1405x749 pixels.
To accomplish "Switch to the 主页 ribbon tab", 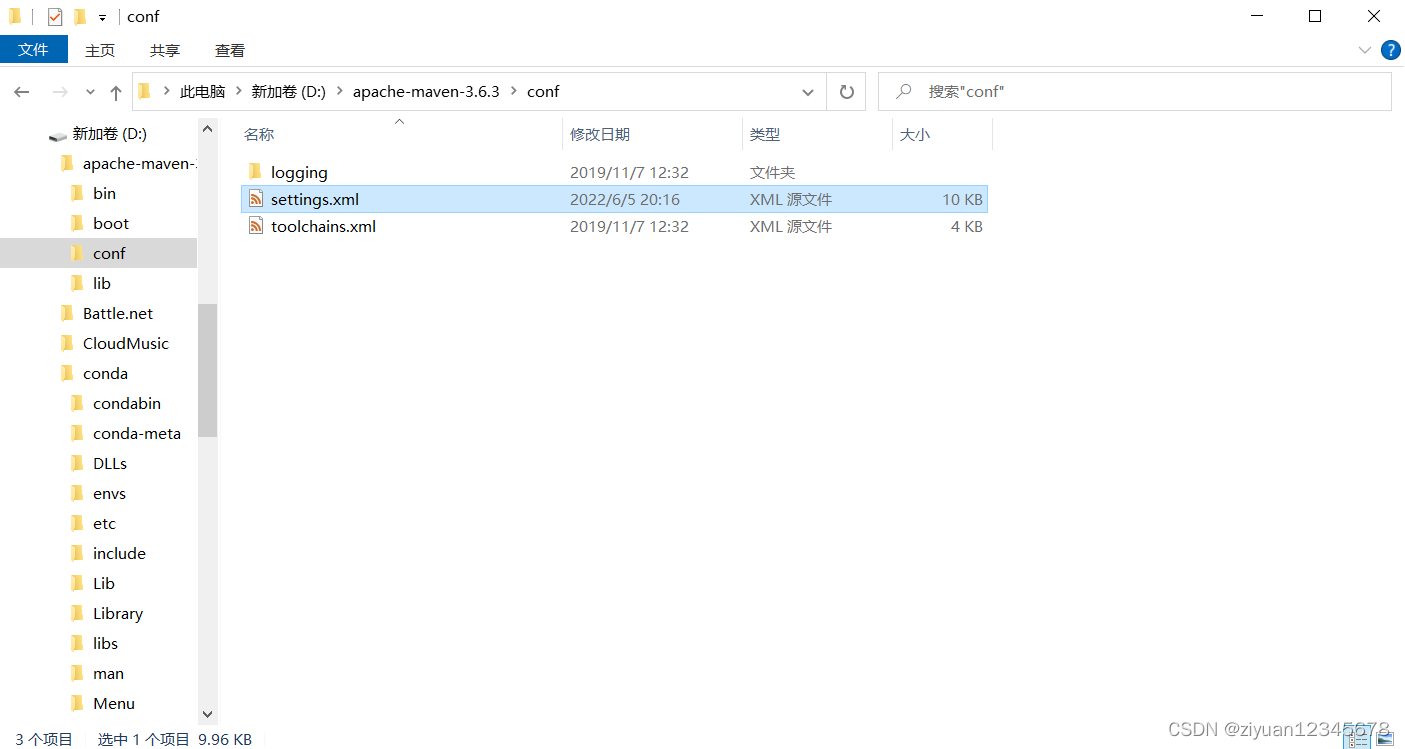I will click(x=100, y=50).
